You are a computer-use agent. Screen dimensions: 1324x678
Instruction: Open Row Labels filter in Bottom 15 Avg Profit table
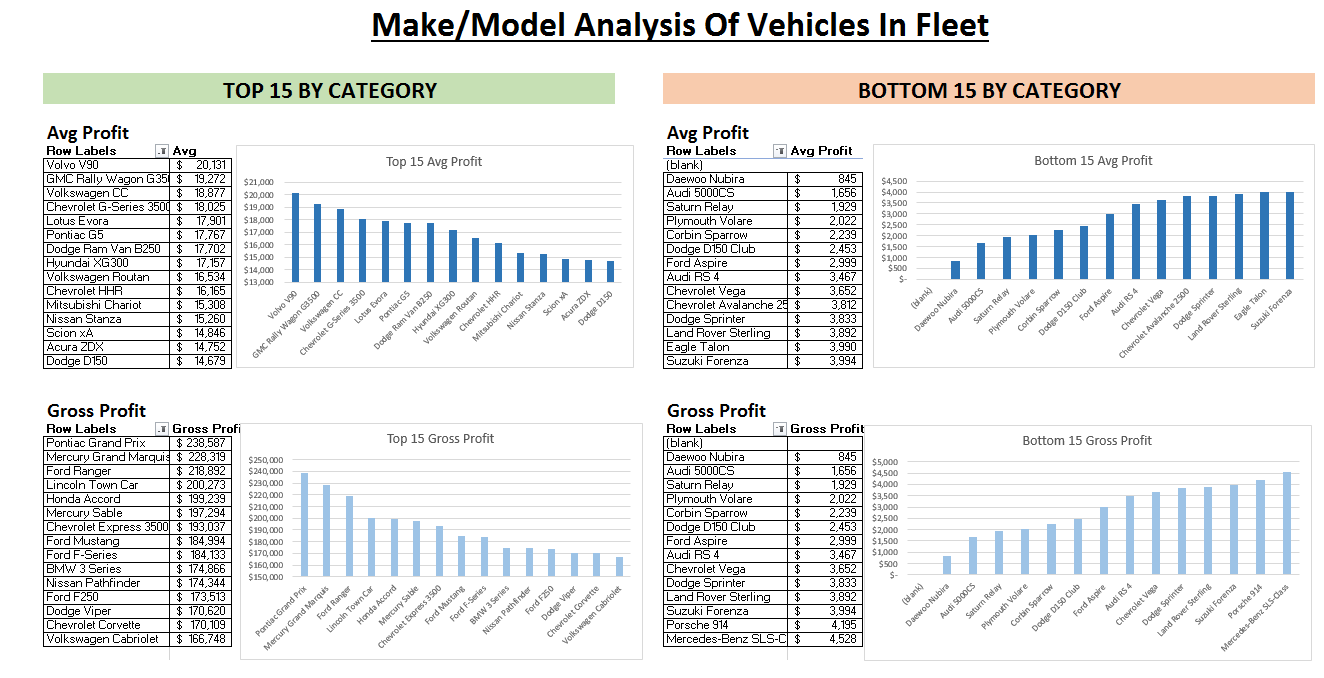click(780, 151)
